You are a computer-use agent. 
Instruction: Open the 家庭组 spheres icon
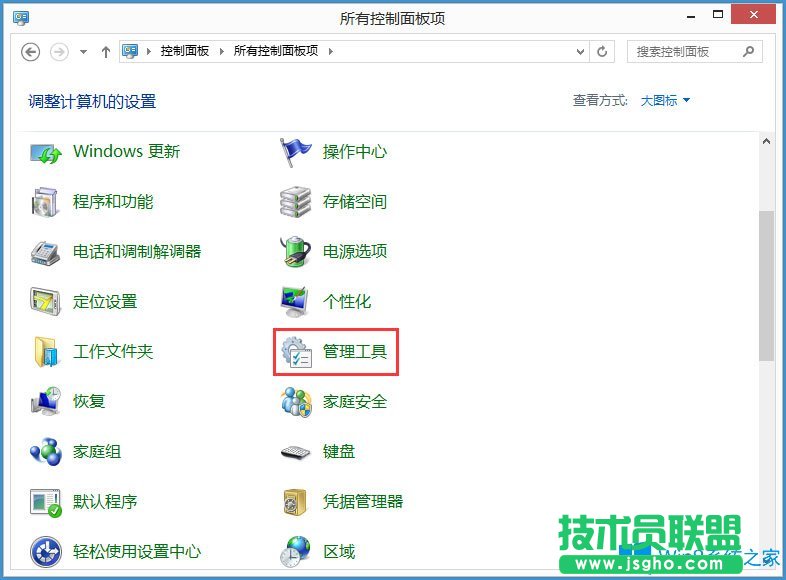[x=46, y=452]
